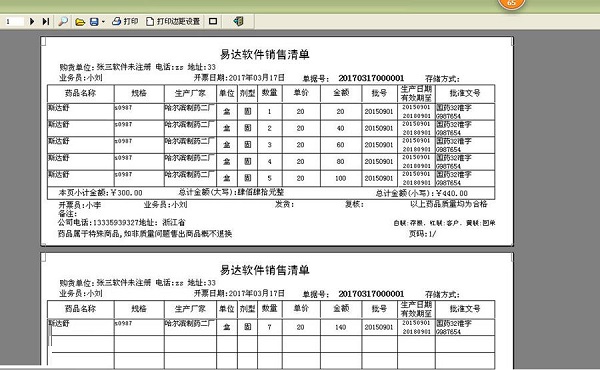This screenshot has width=600, height=370.
Task: Click the 总计金额(小写) ¥440.00 total
Action: (x=422, y=193)
